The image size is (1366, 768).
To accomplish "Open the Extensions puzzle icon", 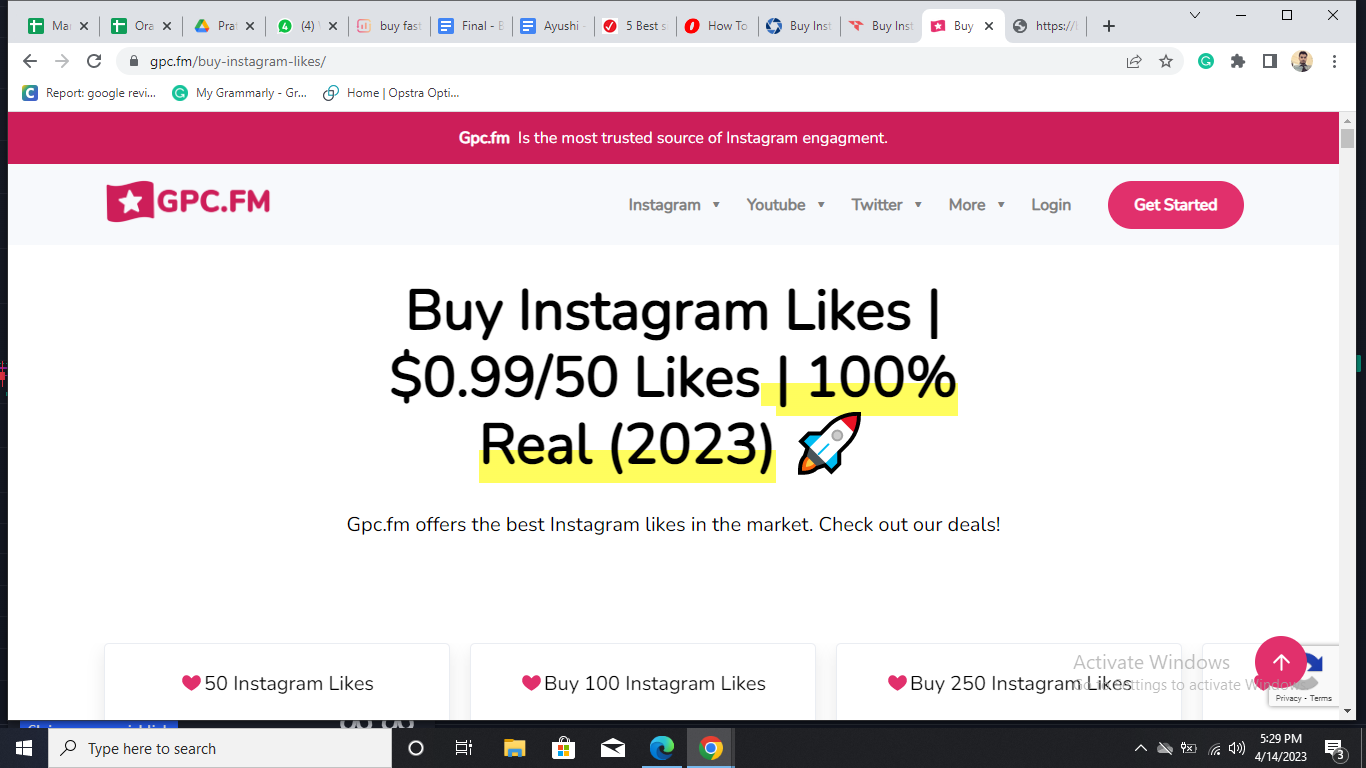I will coord(1238,61).
